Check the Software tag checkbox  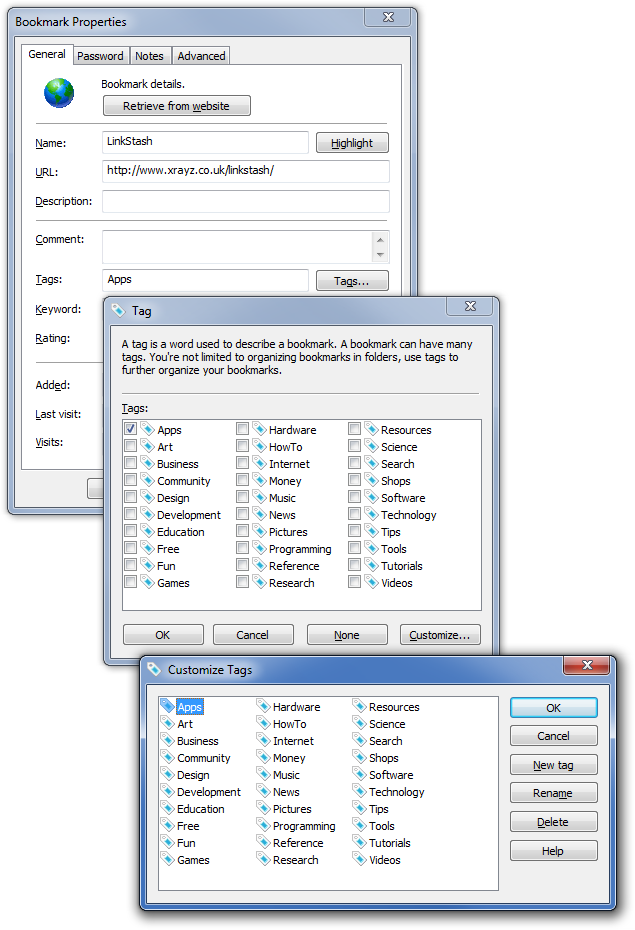(355, 498)
